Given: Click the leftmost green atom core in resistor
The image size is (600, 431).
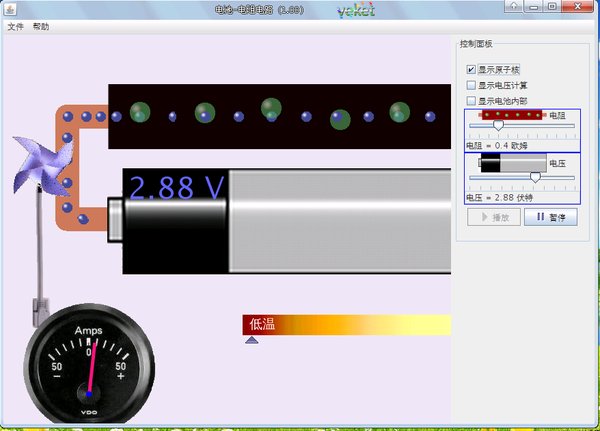Looking at the screenshot, I should pos(141,112).
